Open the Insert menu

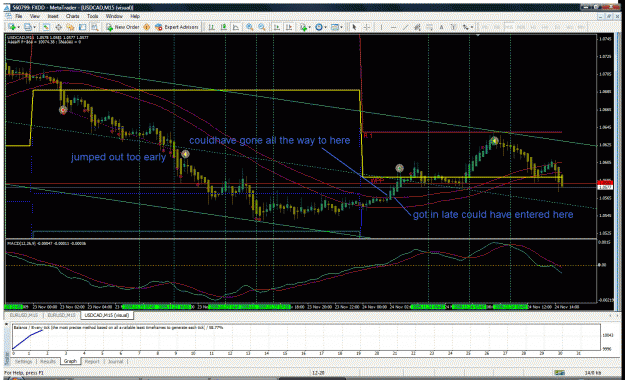[x=53, y=16]
